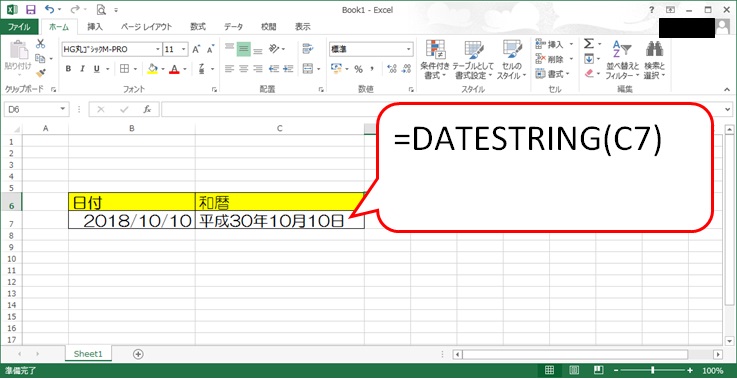Open the 標準 number format dropdown

pos(408,49)
